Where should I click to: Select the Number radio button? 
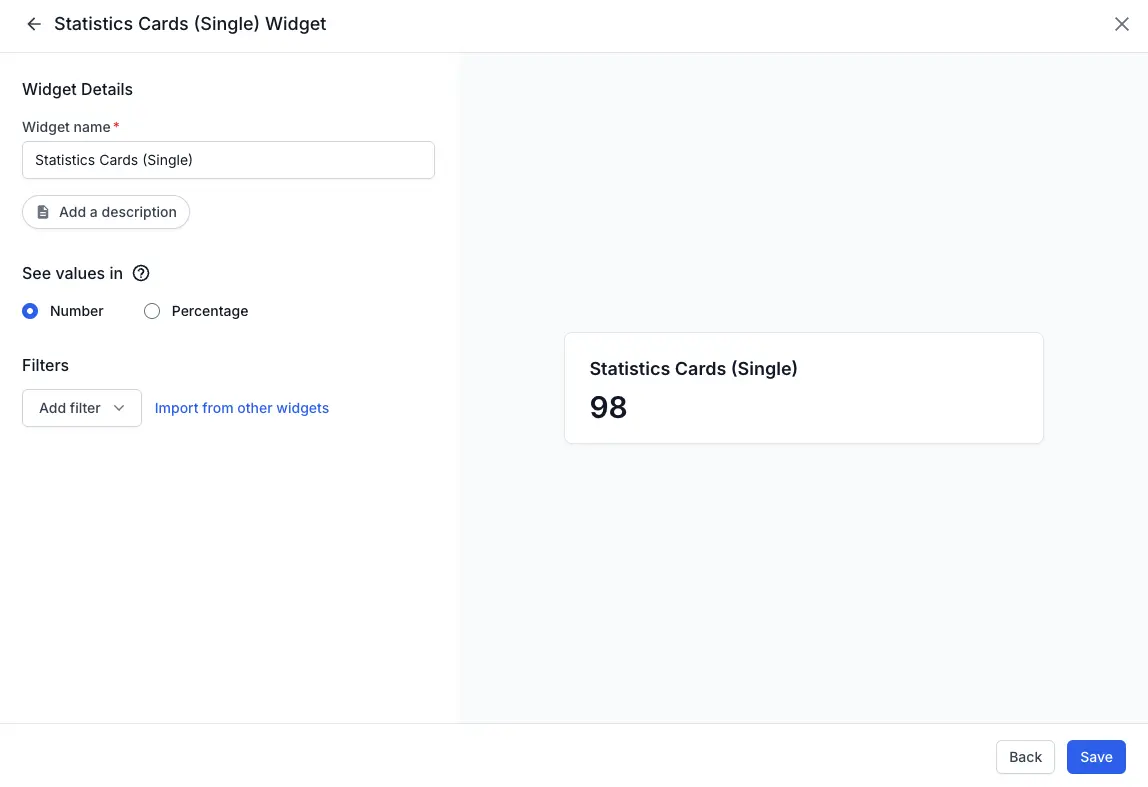tap(30, 311)
